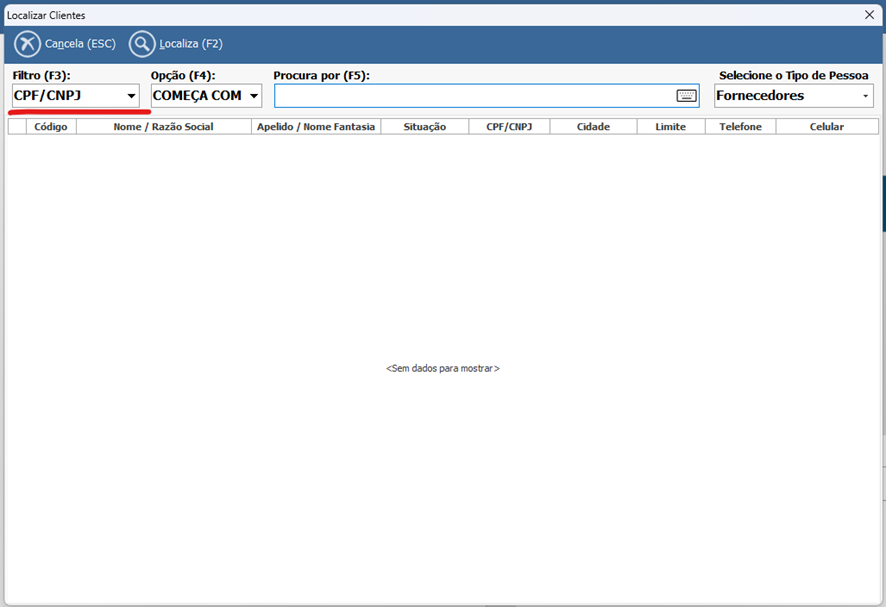886x607 pixels.
Task: Click the CPF/CNPJ column header in grid
Action: (509, 127)
